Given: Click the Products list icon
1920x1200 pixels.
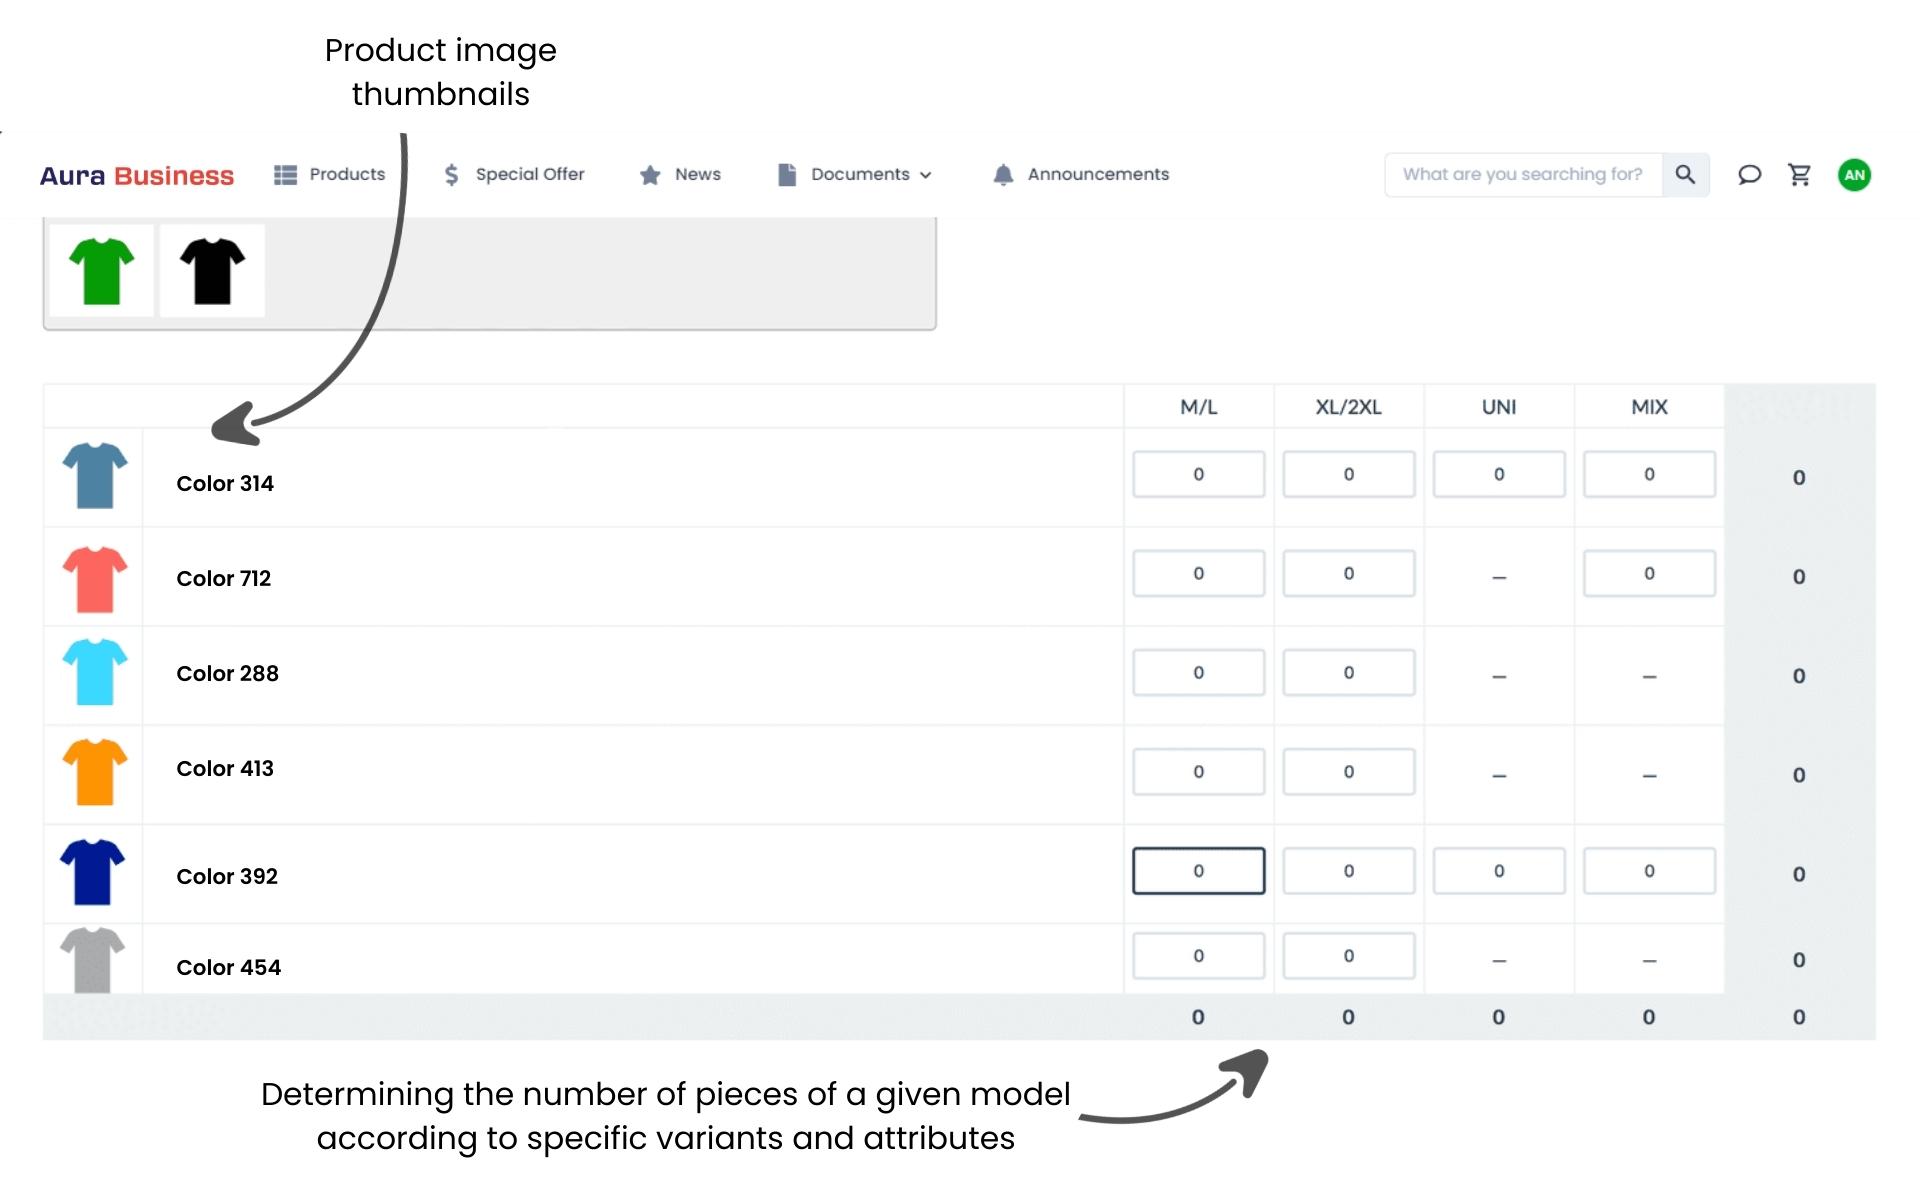Looking at the screenshot, I should click(x=283, y=174).
